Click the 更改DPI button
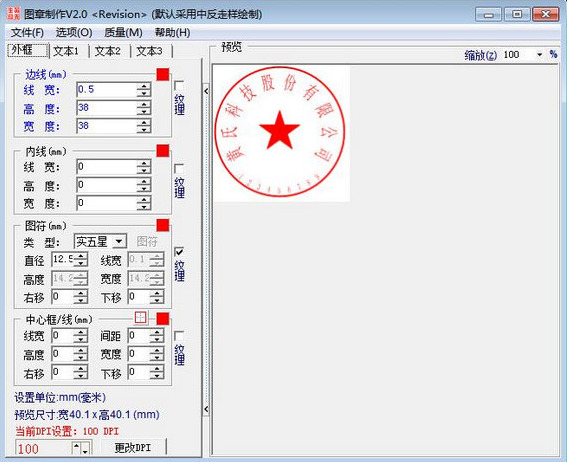The image size is (567, 462). click(x=133, y=448)
